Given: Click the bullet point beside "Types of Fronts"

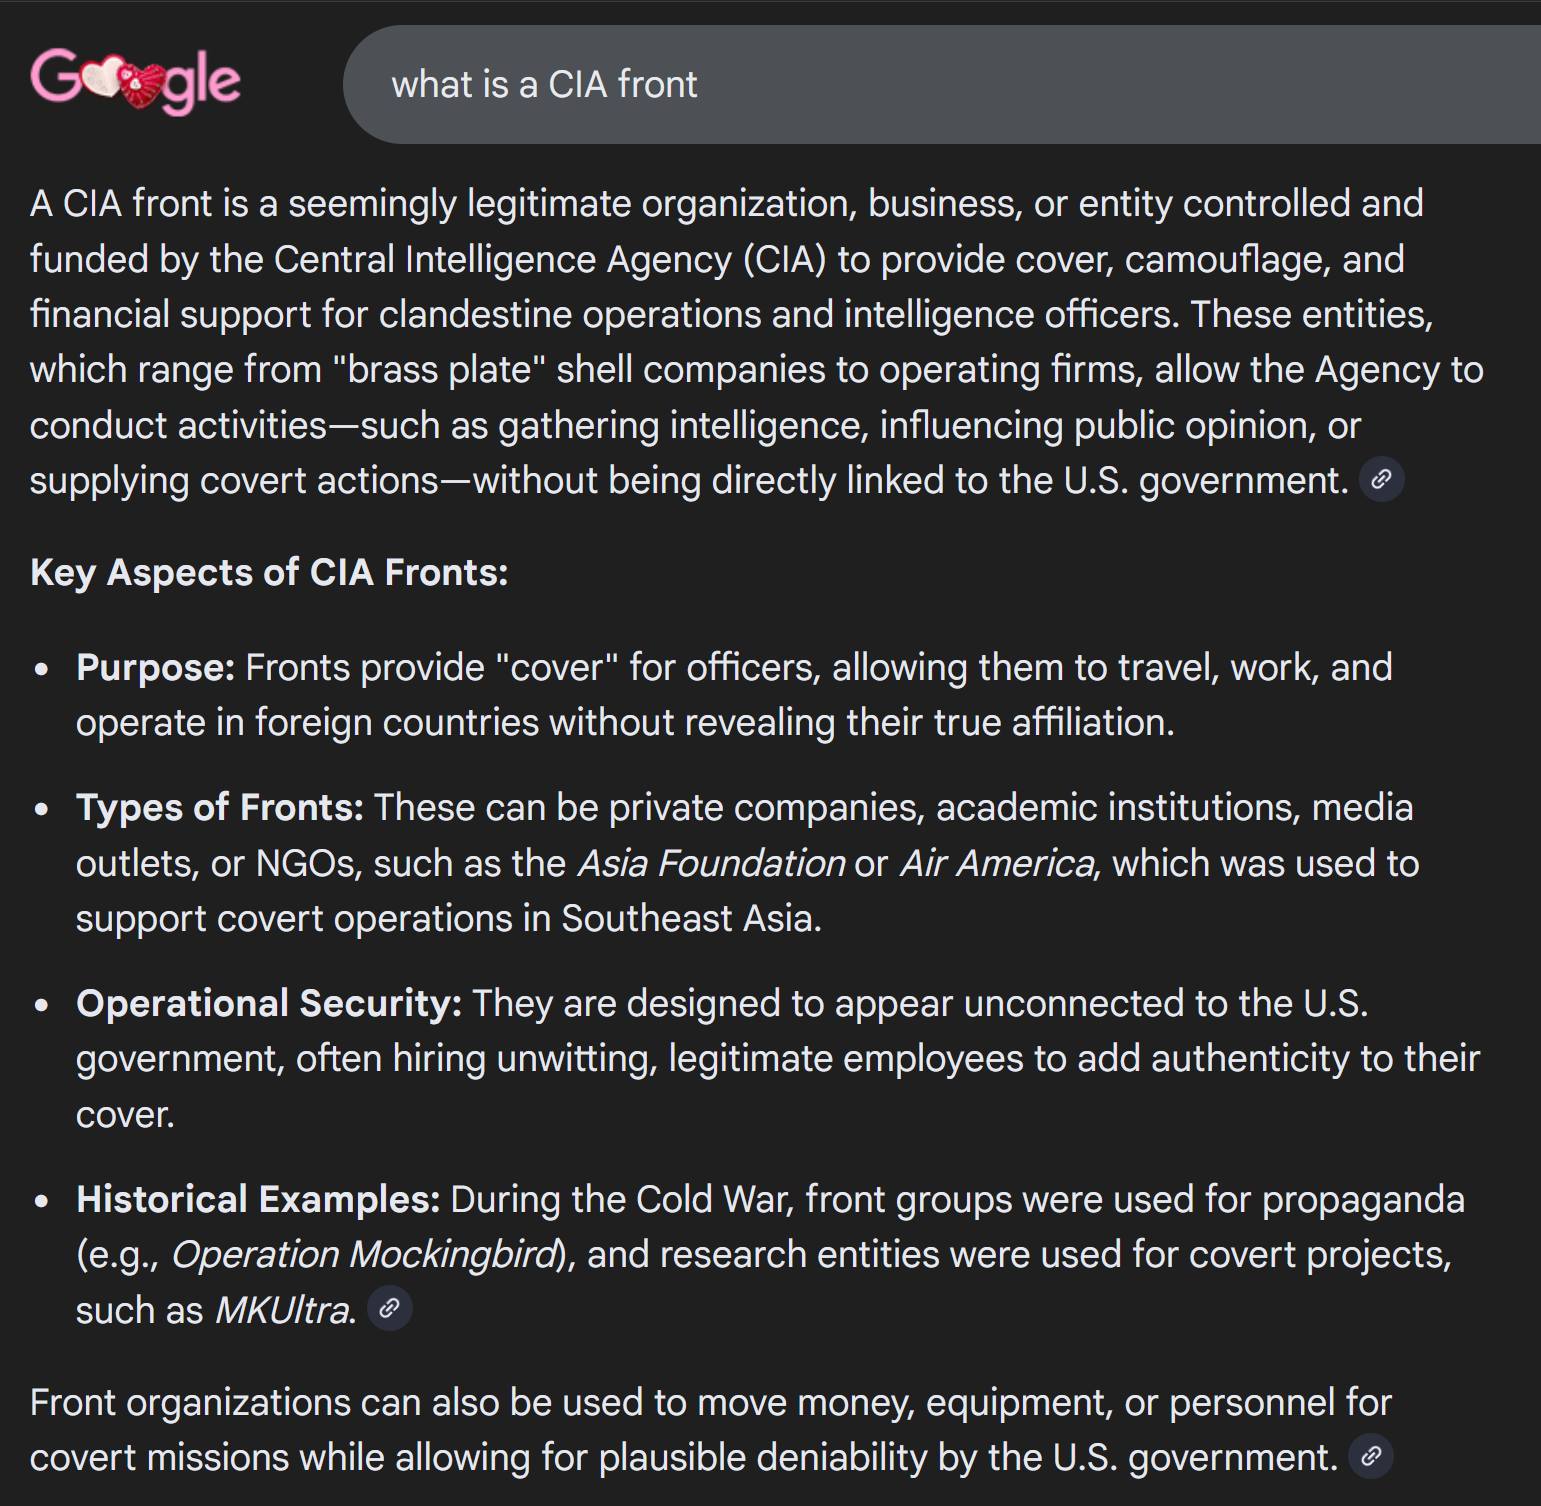Looking at the screenshot, I should [x=42, y=809].
